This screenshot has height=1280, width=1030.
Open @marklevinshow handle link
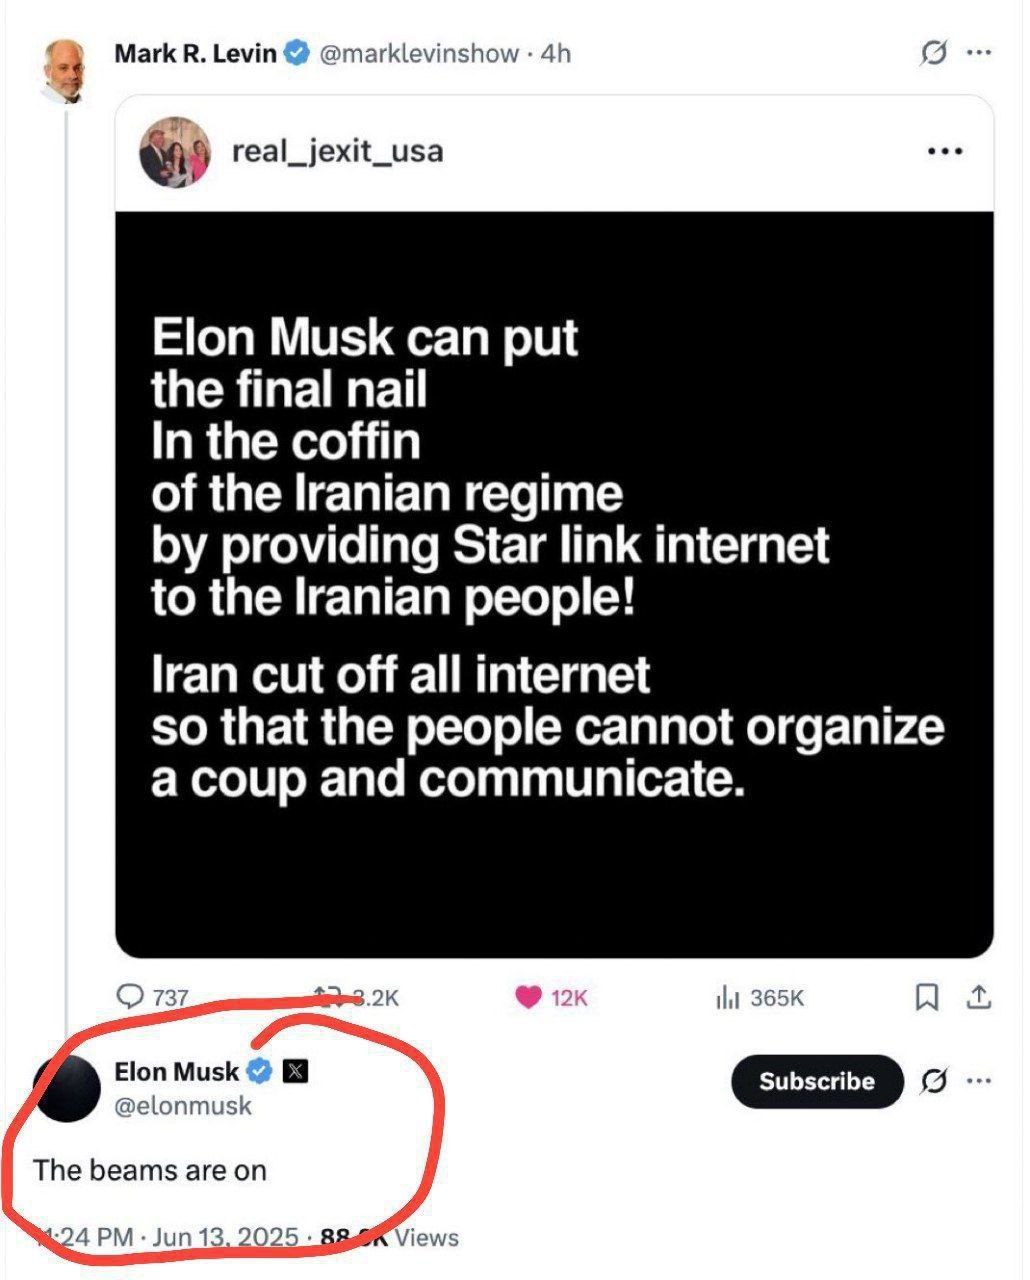419,53
